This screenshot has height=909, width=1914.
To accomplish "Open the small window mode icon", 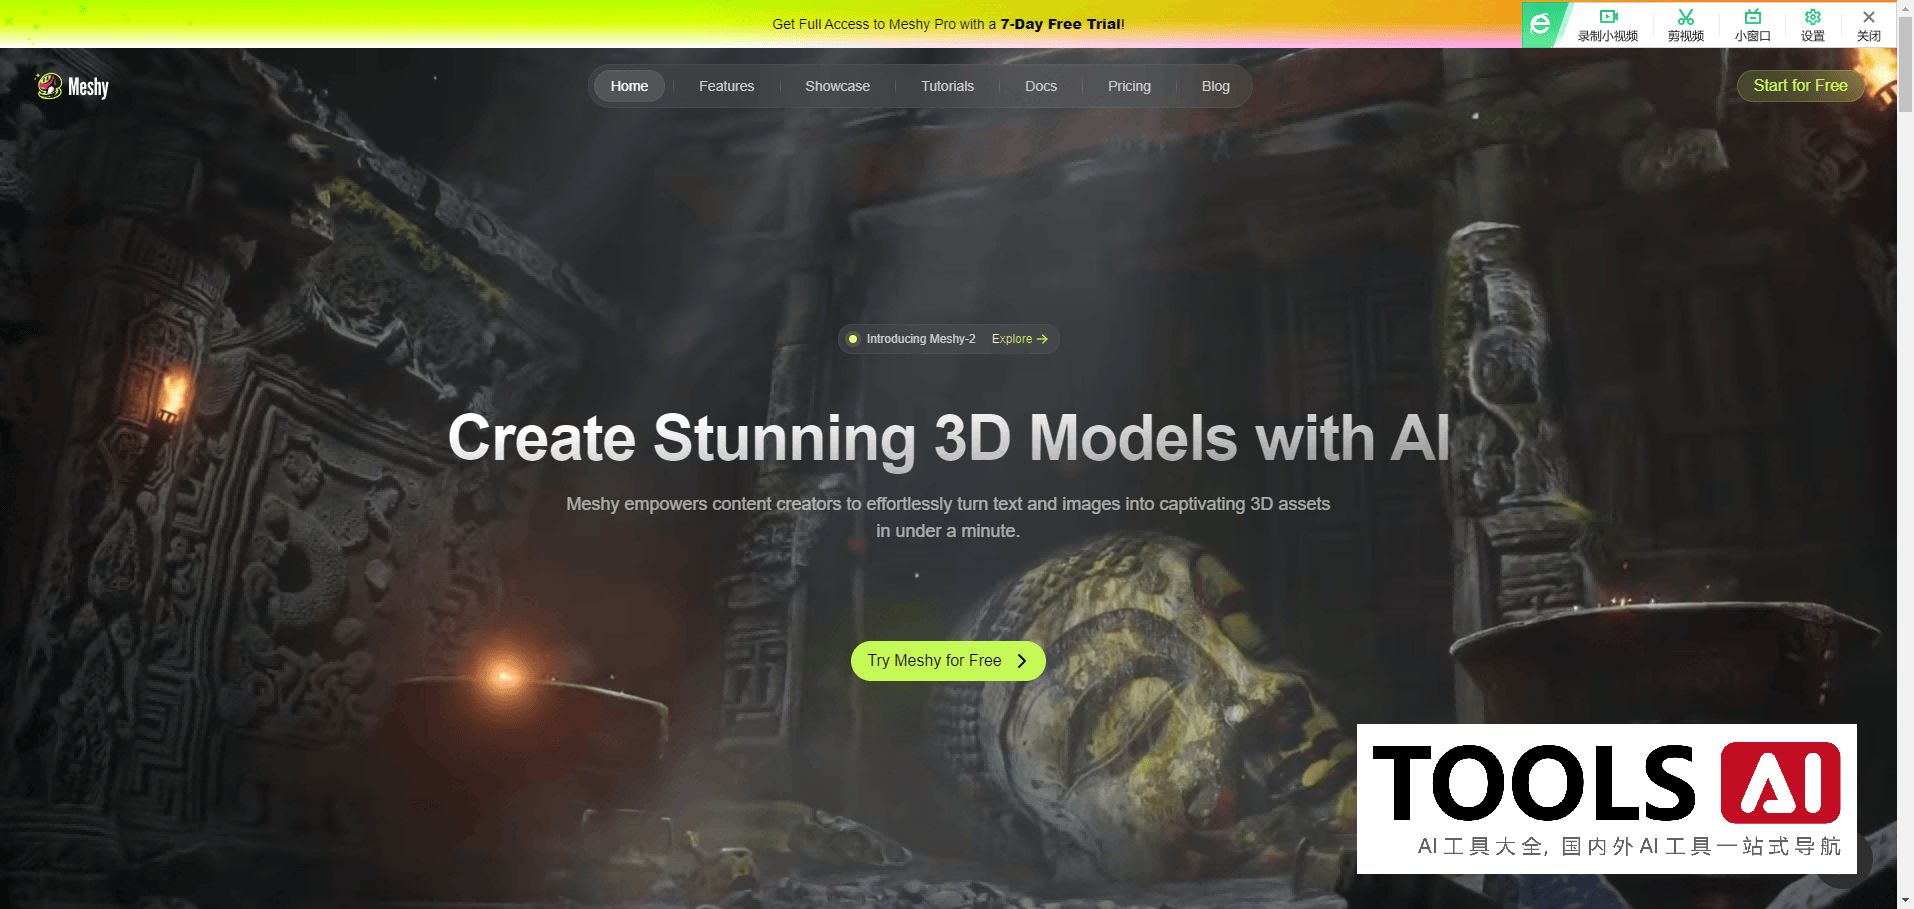I will 1752,17.
